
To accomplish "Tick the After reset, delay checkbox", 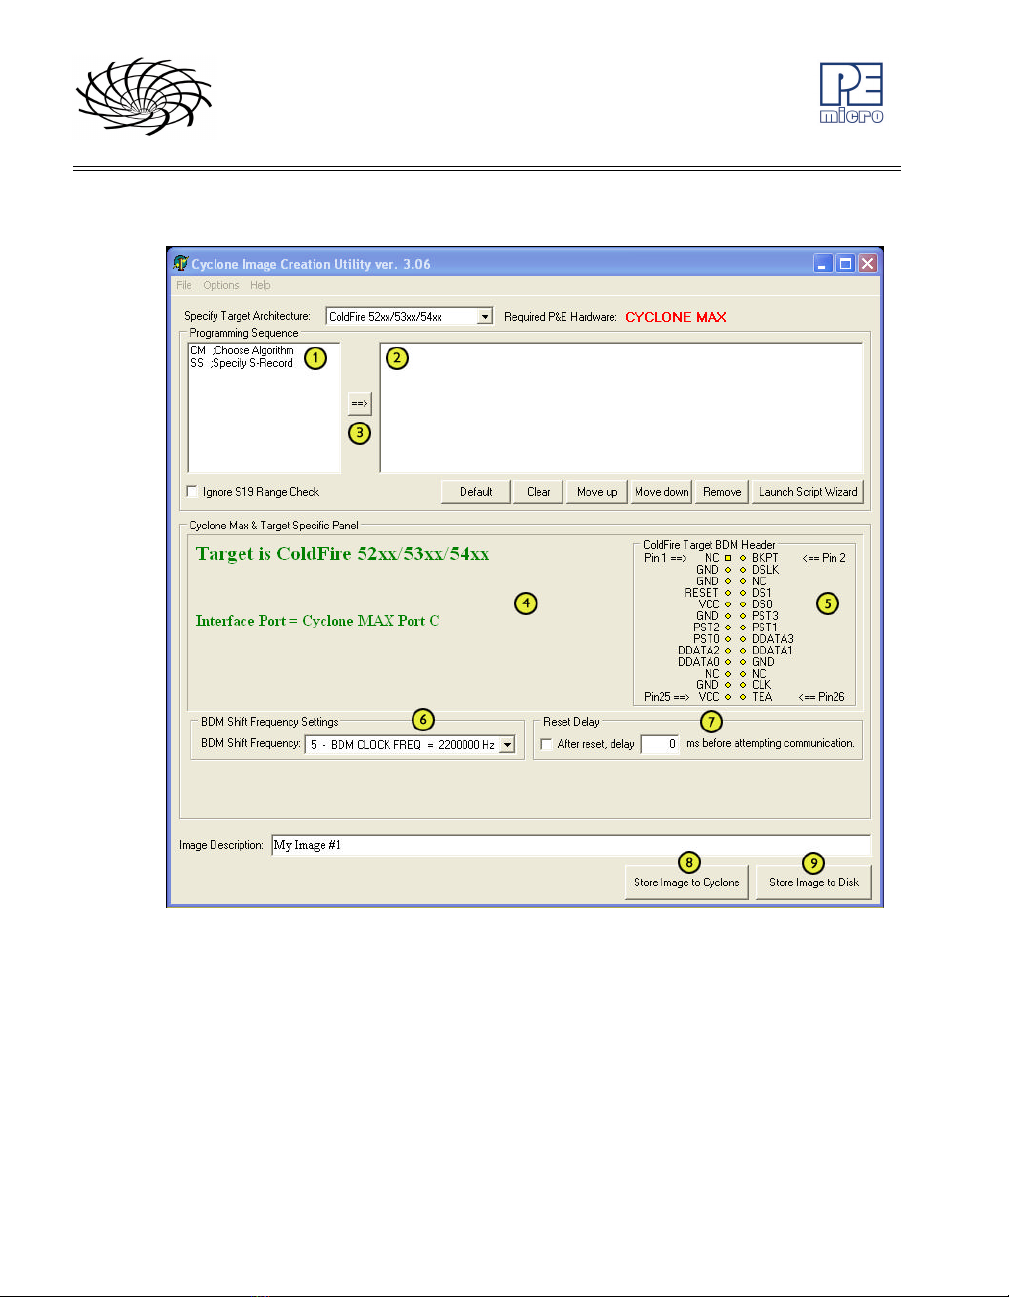I will pos(546,744).
